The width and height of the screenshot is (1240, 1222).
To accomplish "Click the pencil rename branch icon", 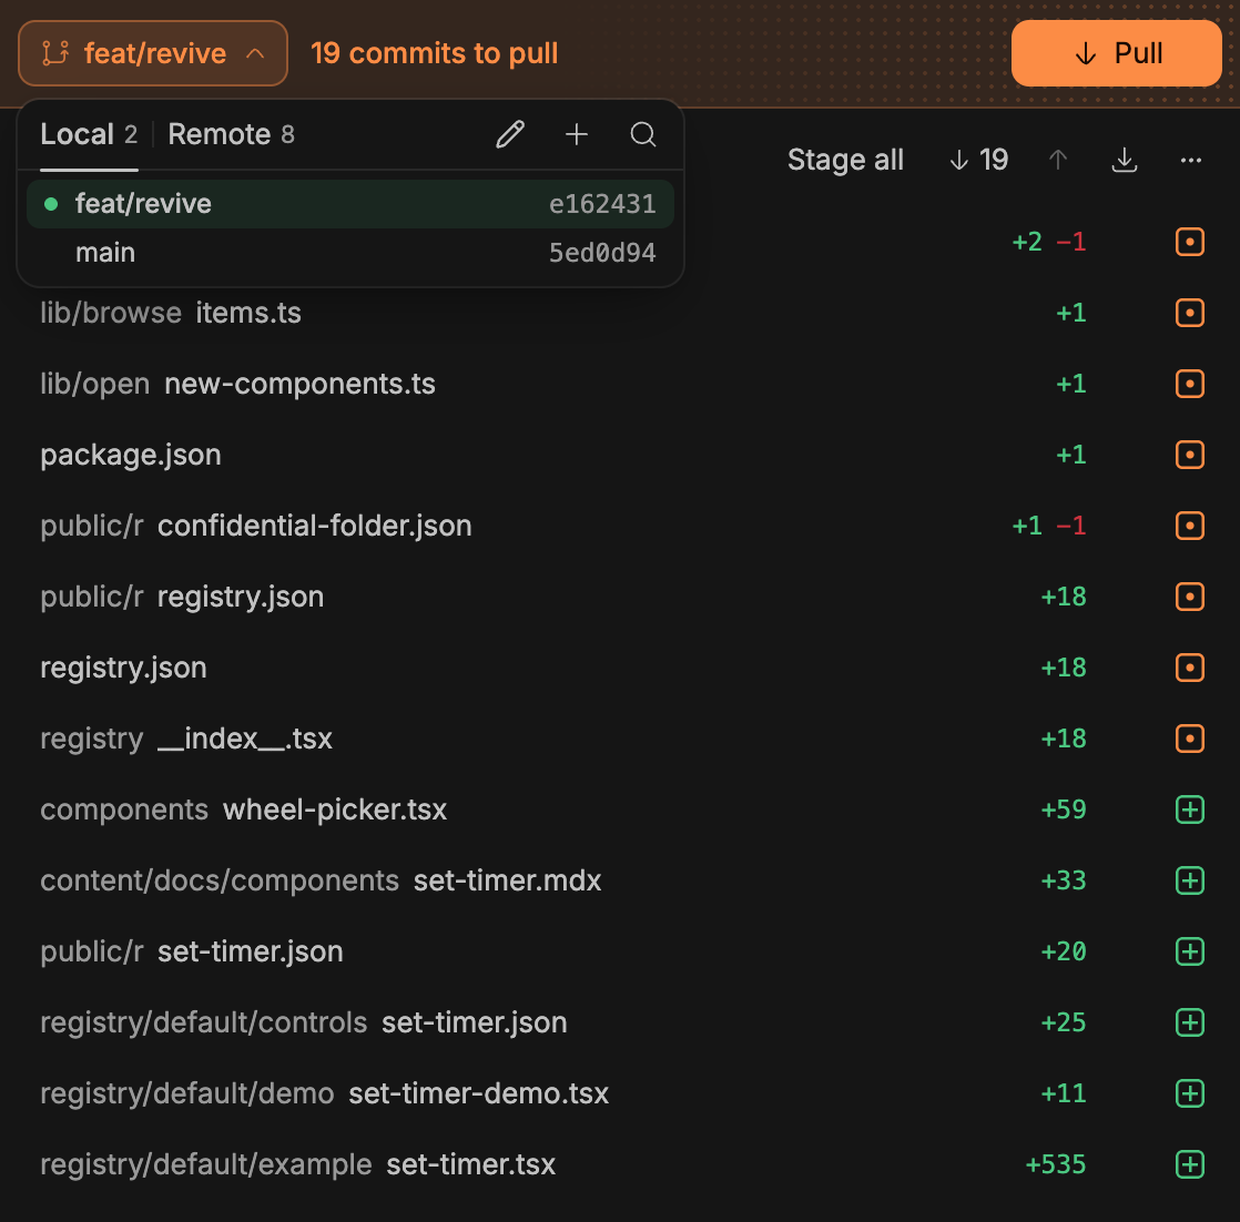I will [x=510, y=134].
